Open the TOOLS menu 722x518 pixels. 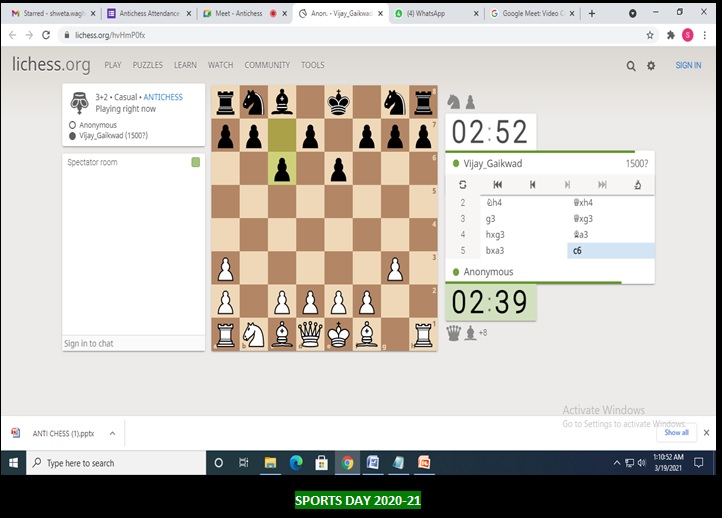pyautogui.click(x=313, y=65)
